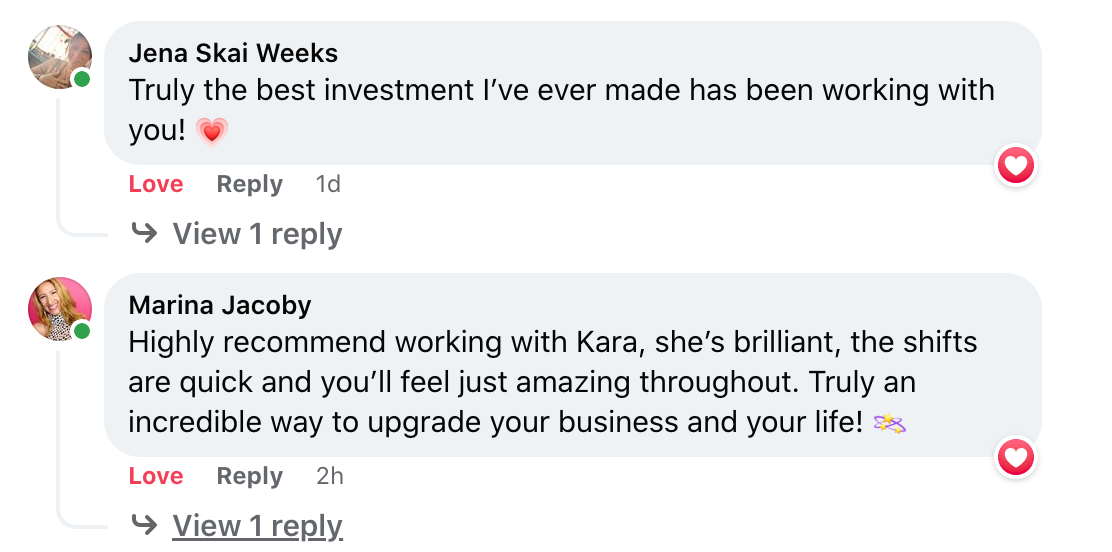Open the Marina Jacoby profile name link
Screen dimensions: 1112x552
220,305
